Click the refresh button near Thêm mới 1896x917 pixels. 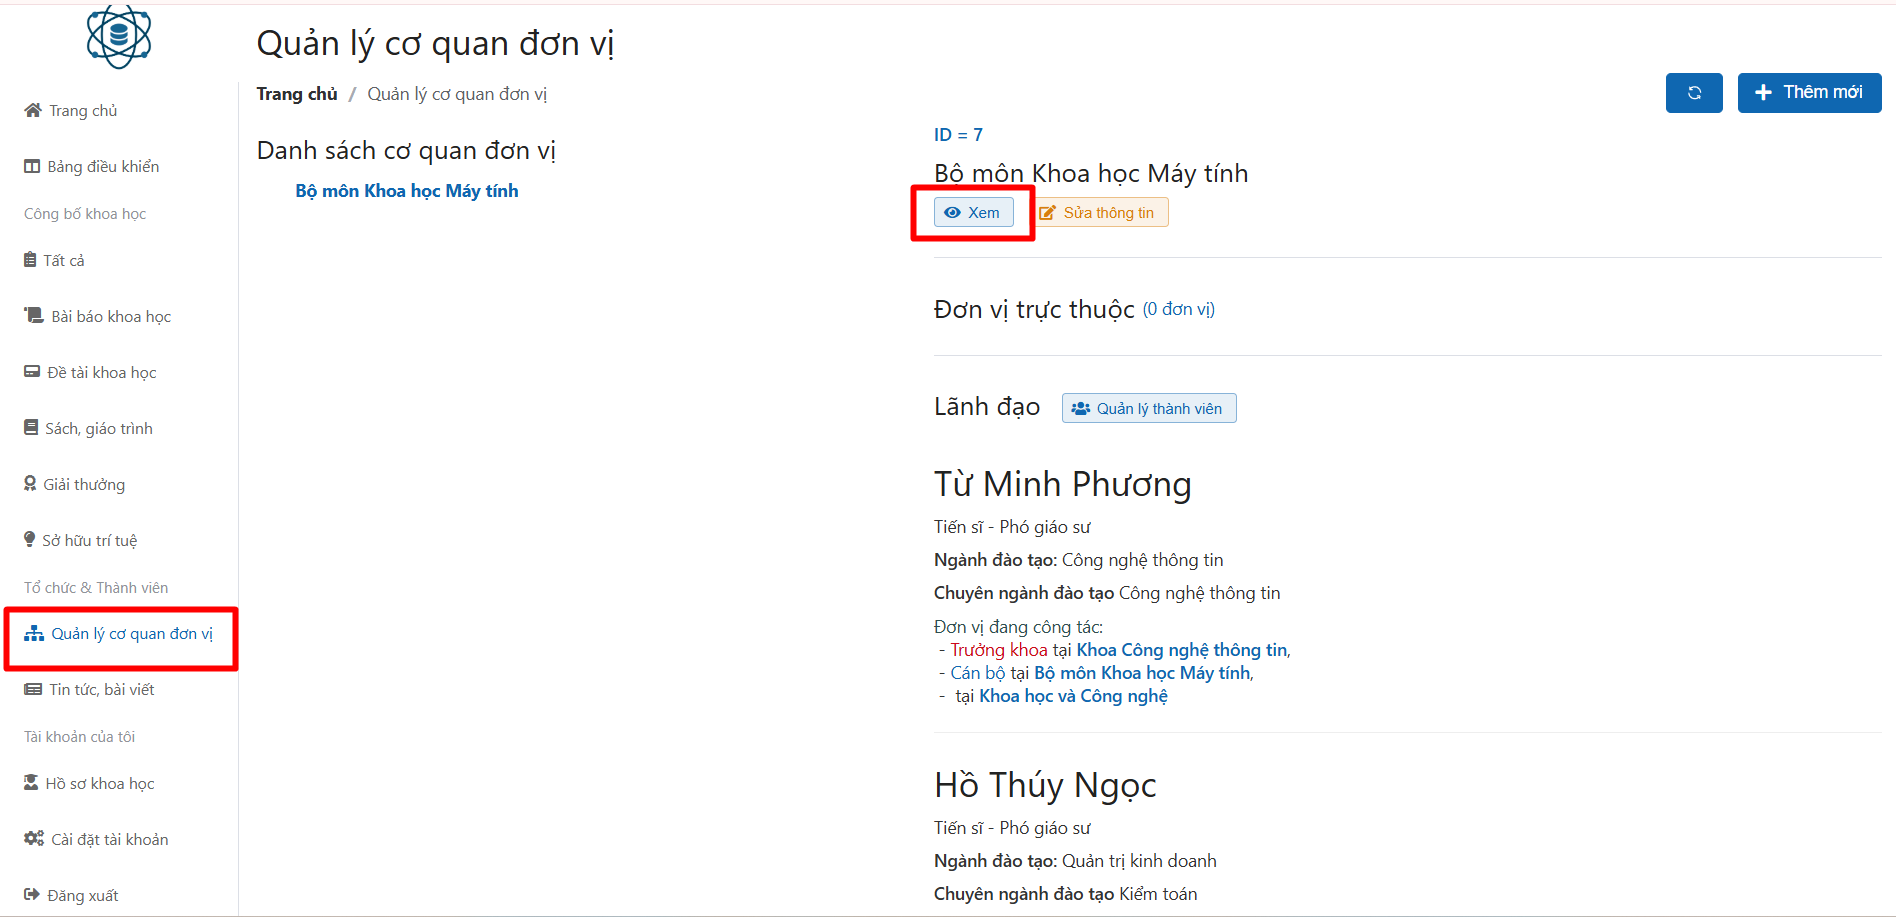(x=1694, y=92)
